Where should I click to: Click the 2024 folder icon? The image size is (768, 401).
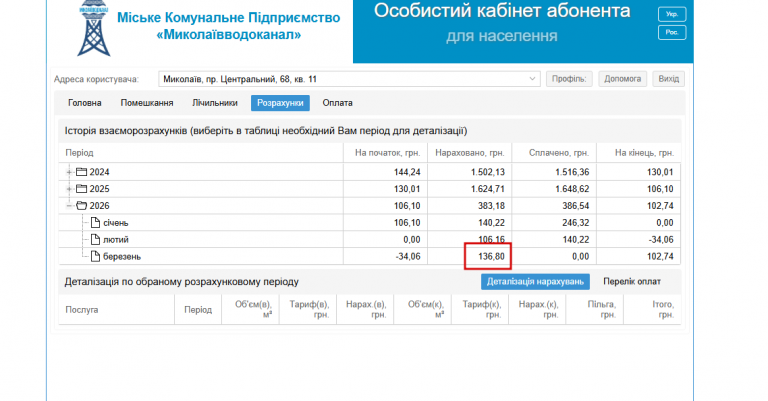tap(81, 172)
